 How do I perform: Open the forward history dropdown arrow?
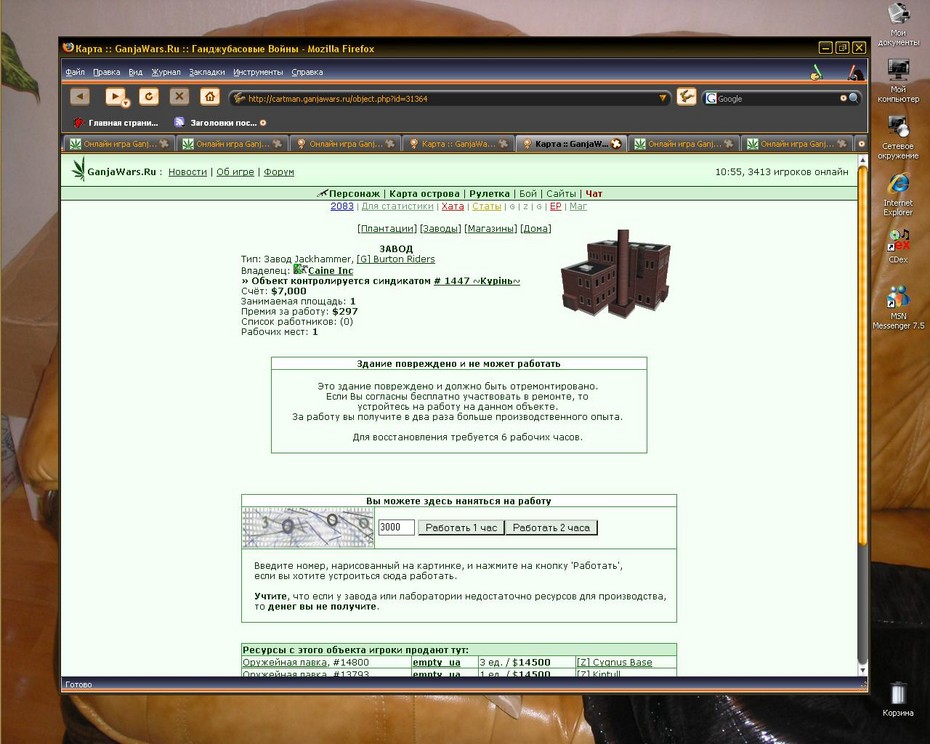126,103
